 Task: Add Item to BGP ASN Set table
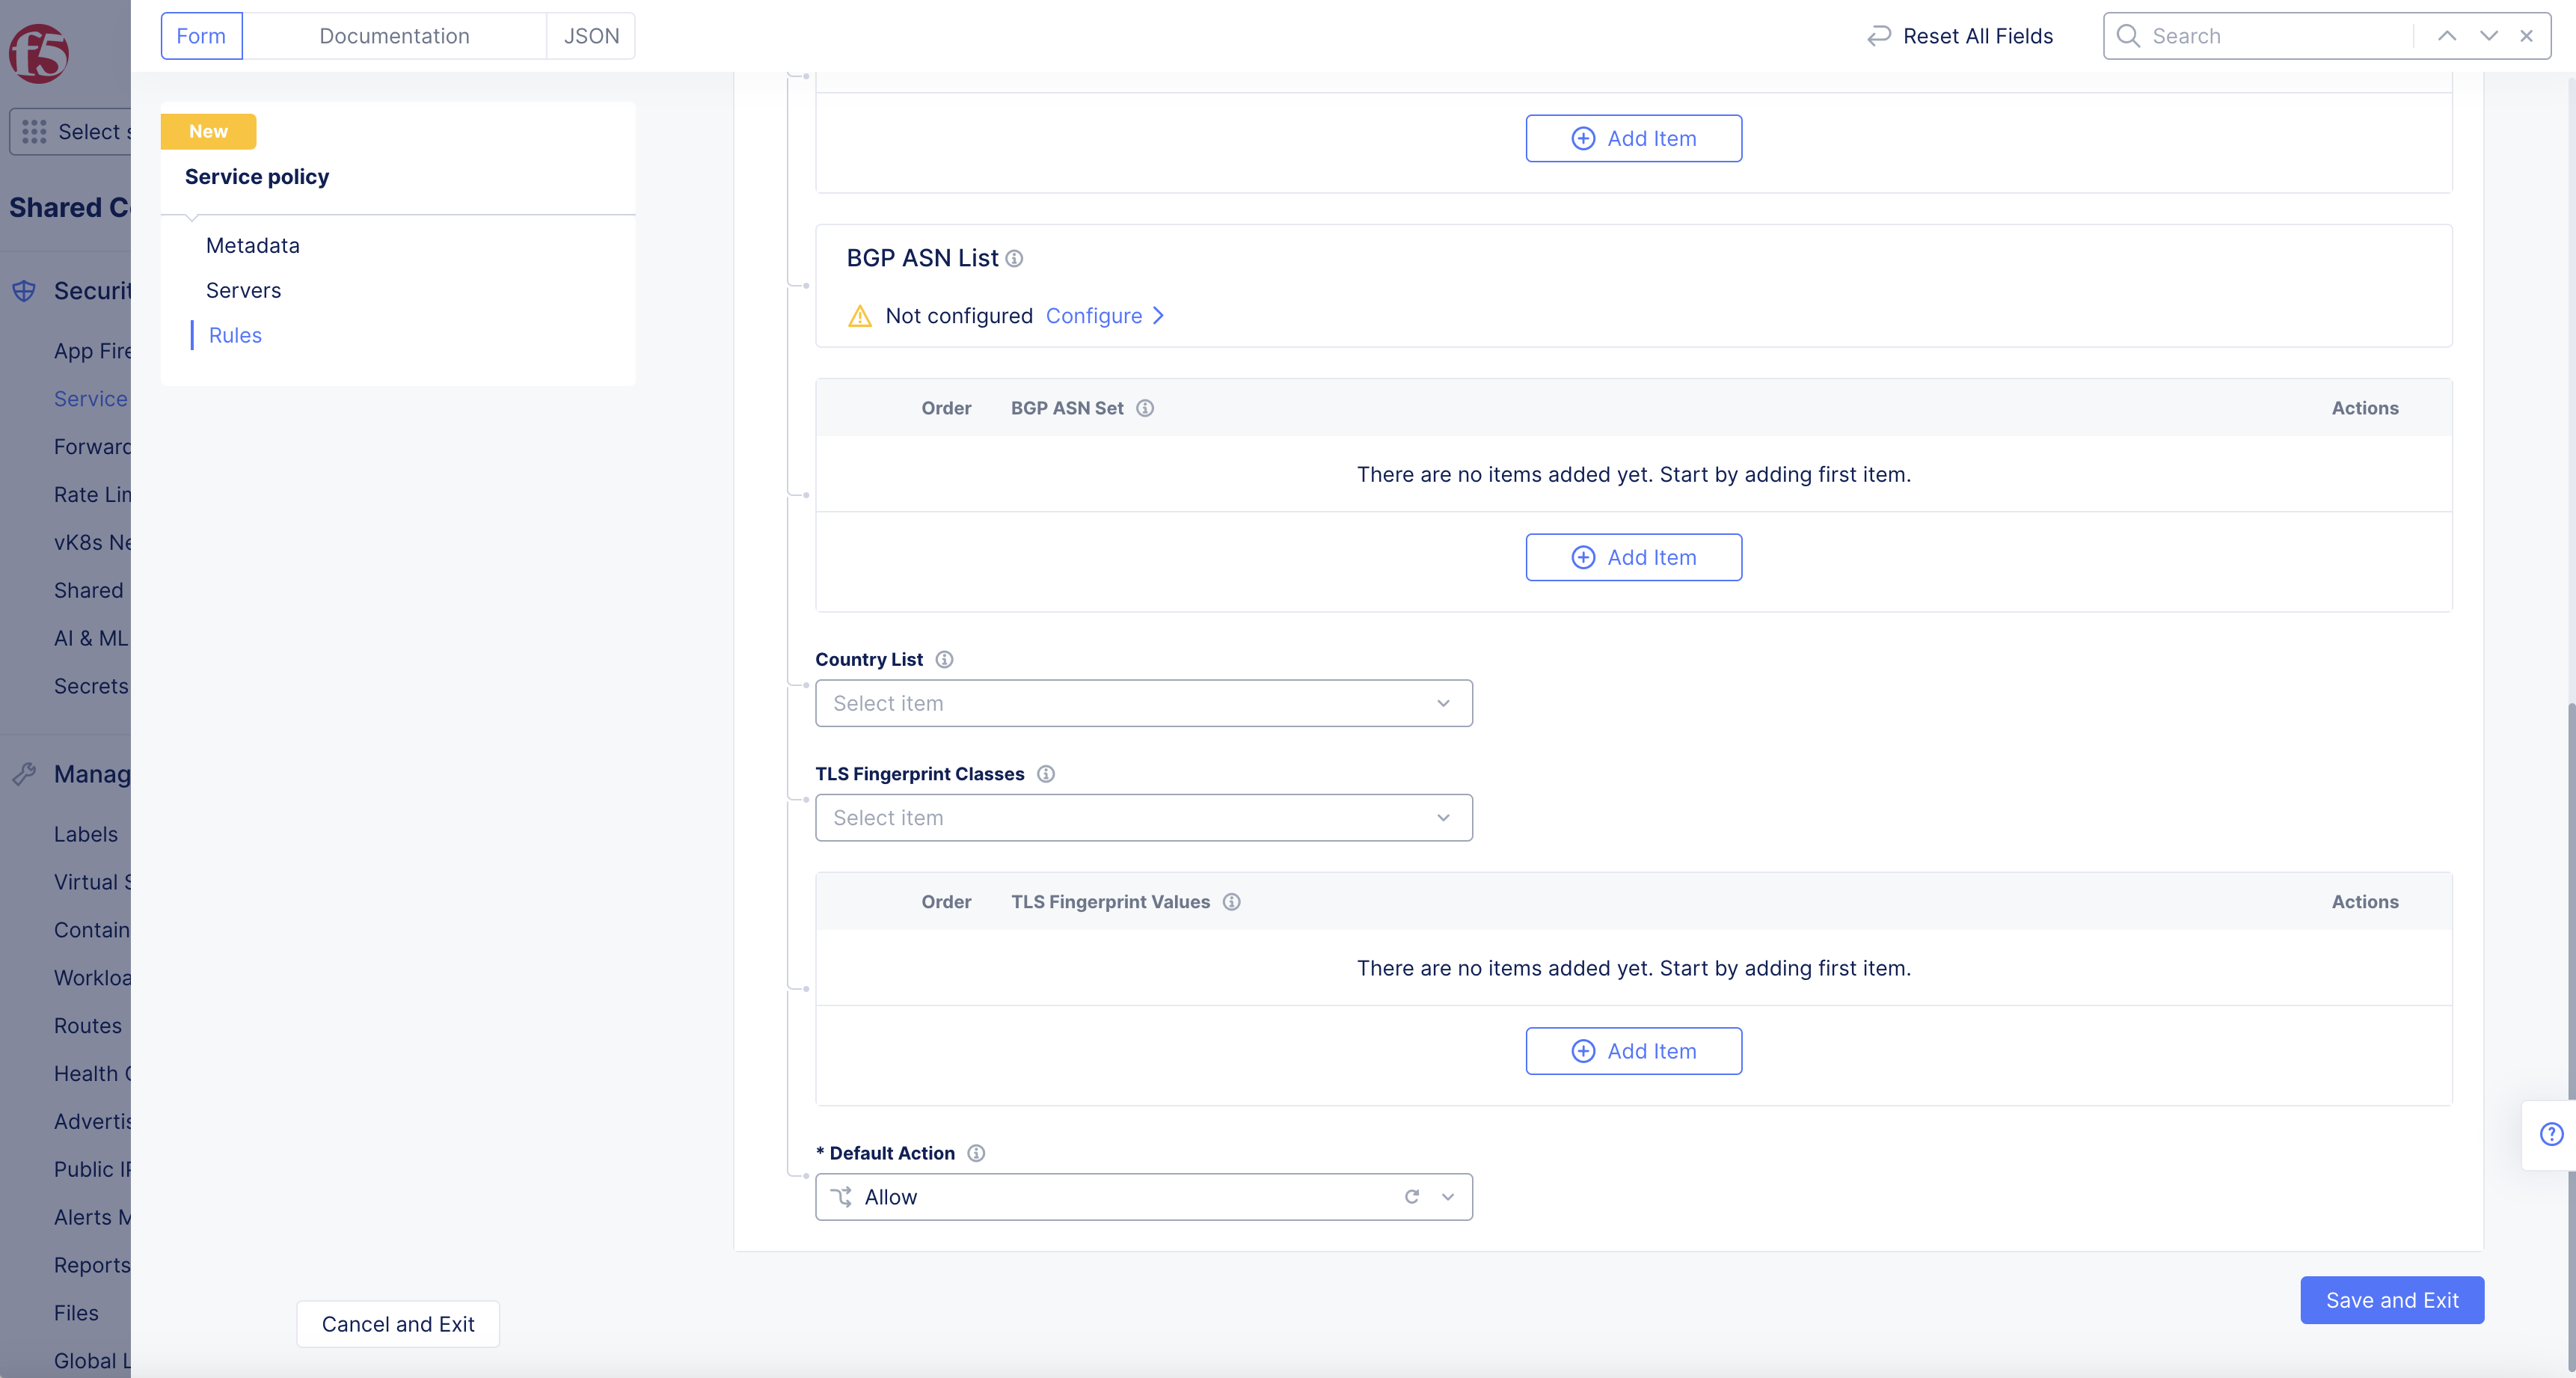click(x=1633, y=558)
